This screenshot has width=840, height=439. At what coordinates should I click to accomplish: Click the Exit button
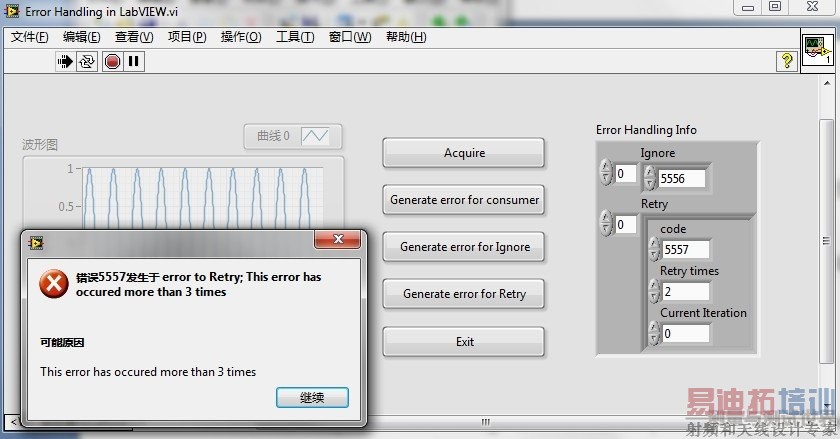pos(464,341)
